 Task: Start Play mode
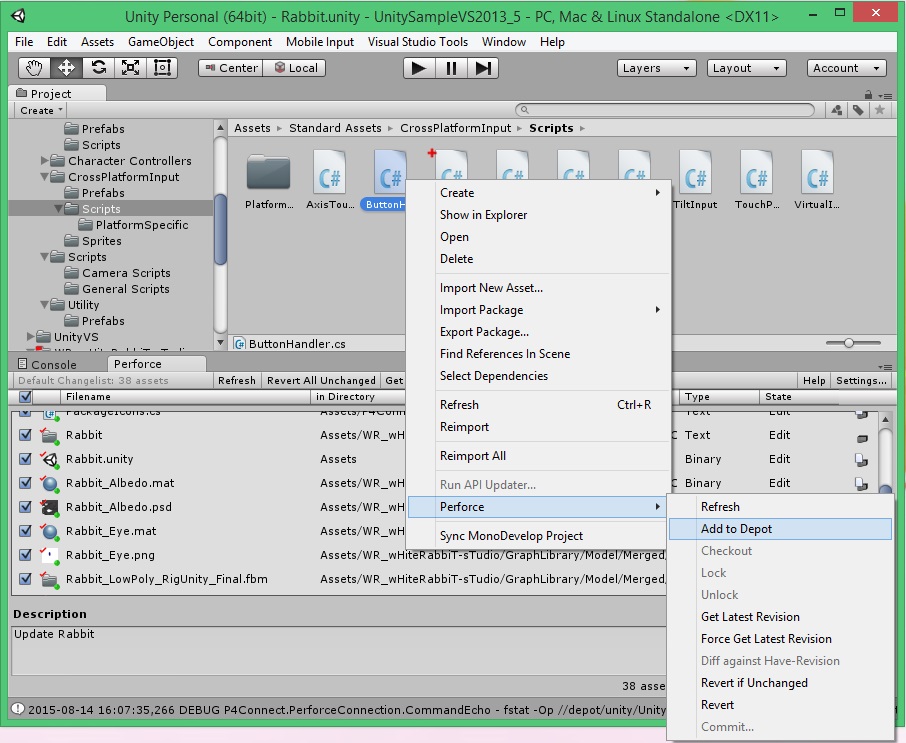pyautogui.click(x=419, y=68)
